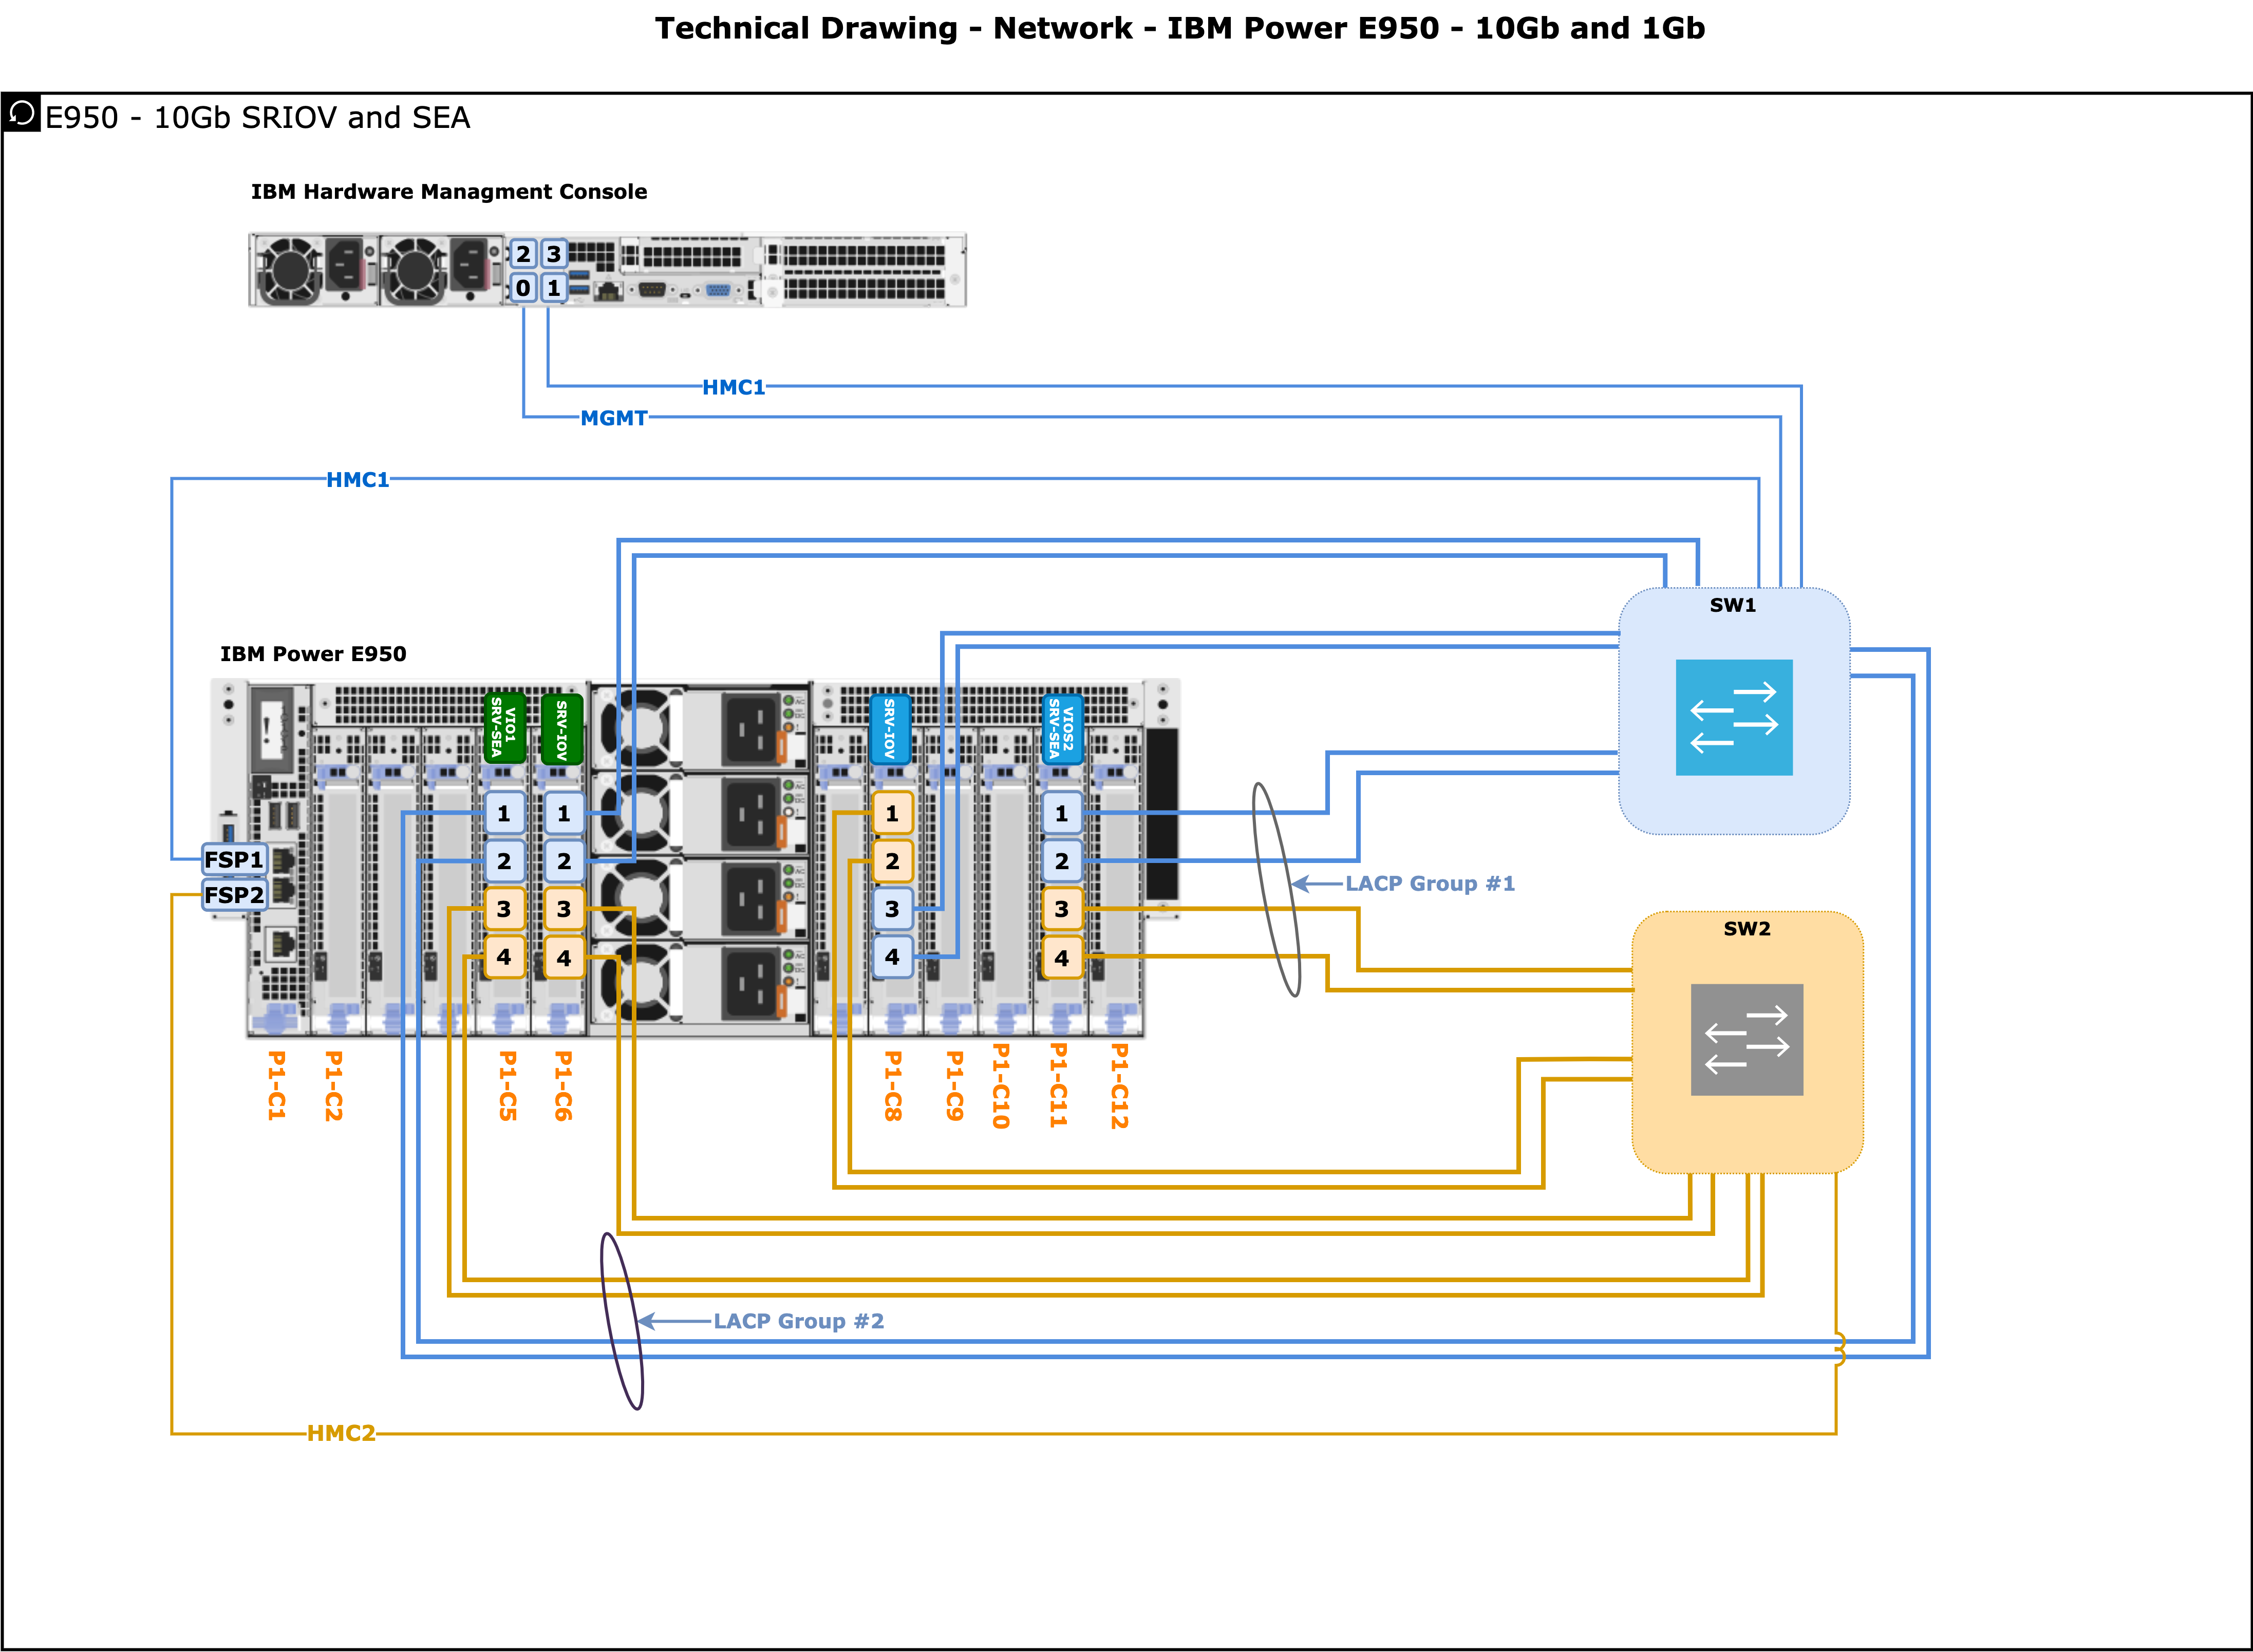The width and height of the screenshot is (2253, 1652).
Task: Click HMC port 0 on the console
Action: (x=523, y=288)
